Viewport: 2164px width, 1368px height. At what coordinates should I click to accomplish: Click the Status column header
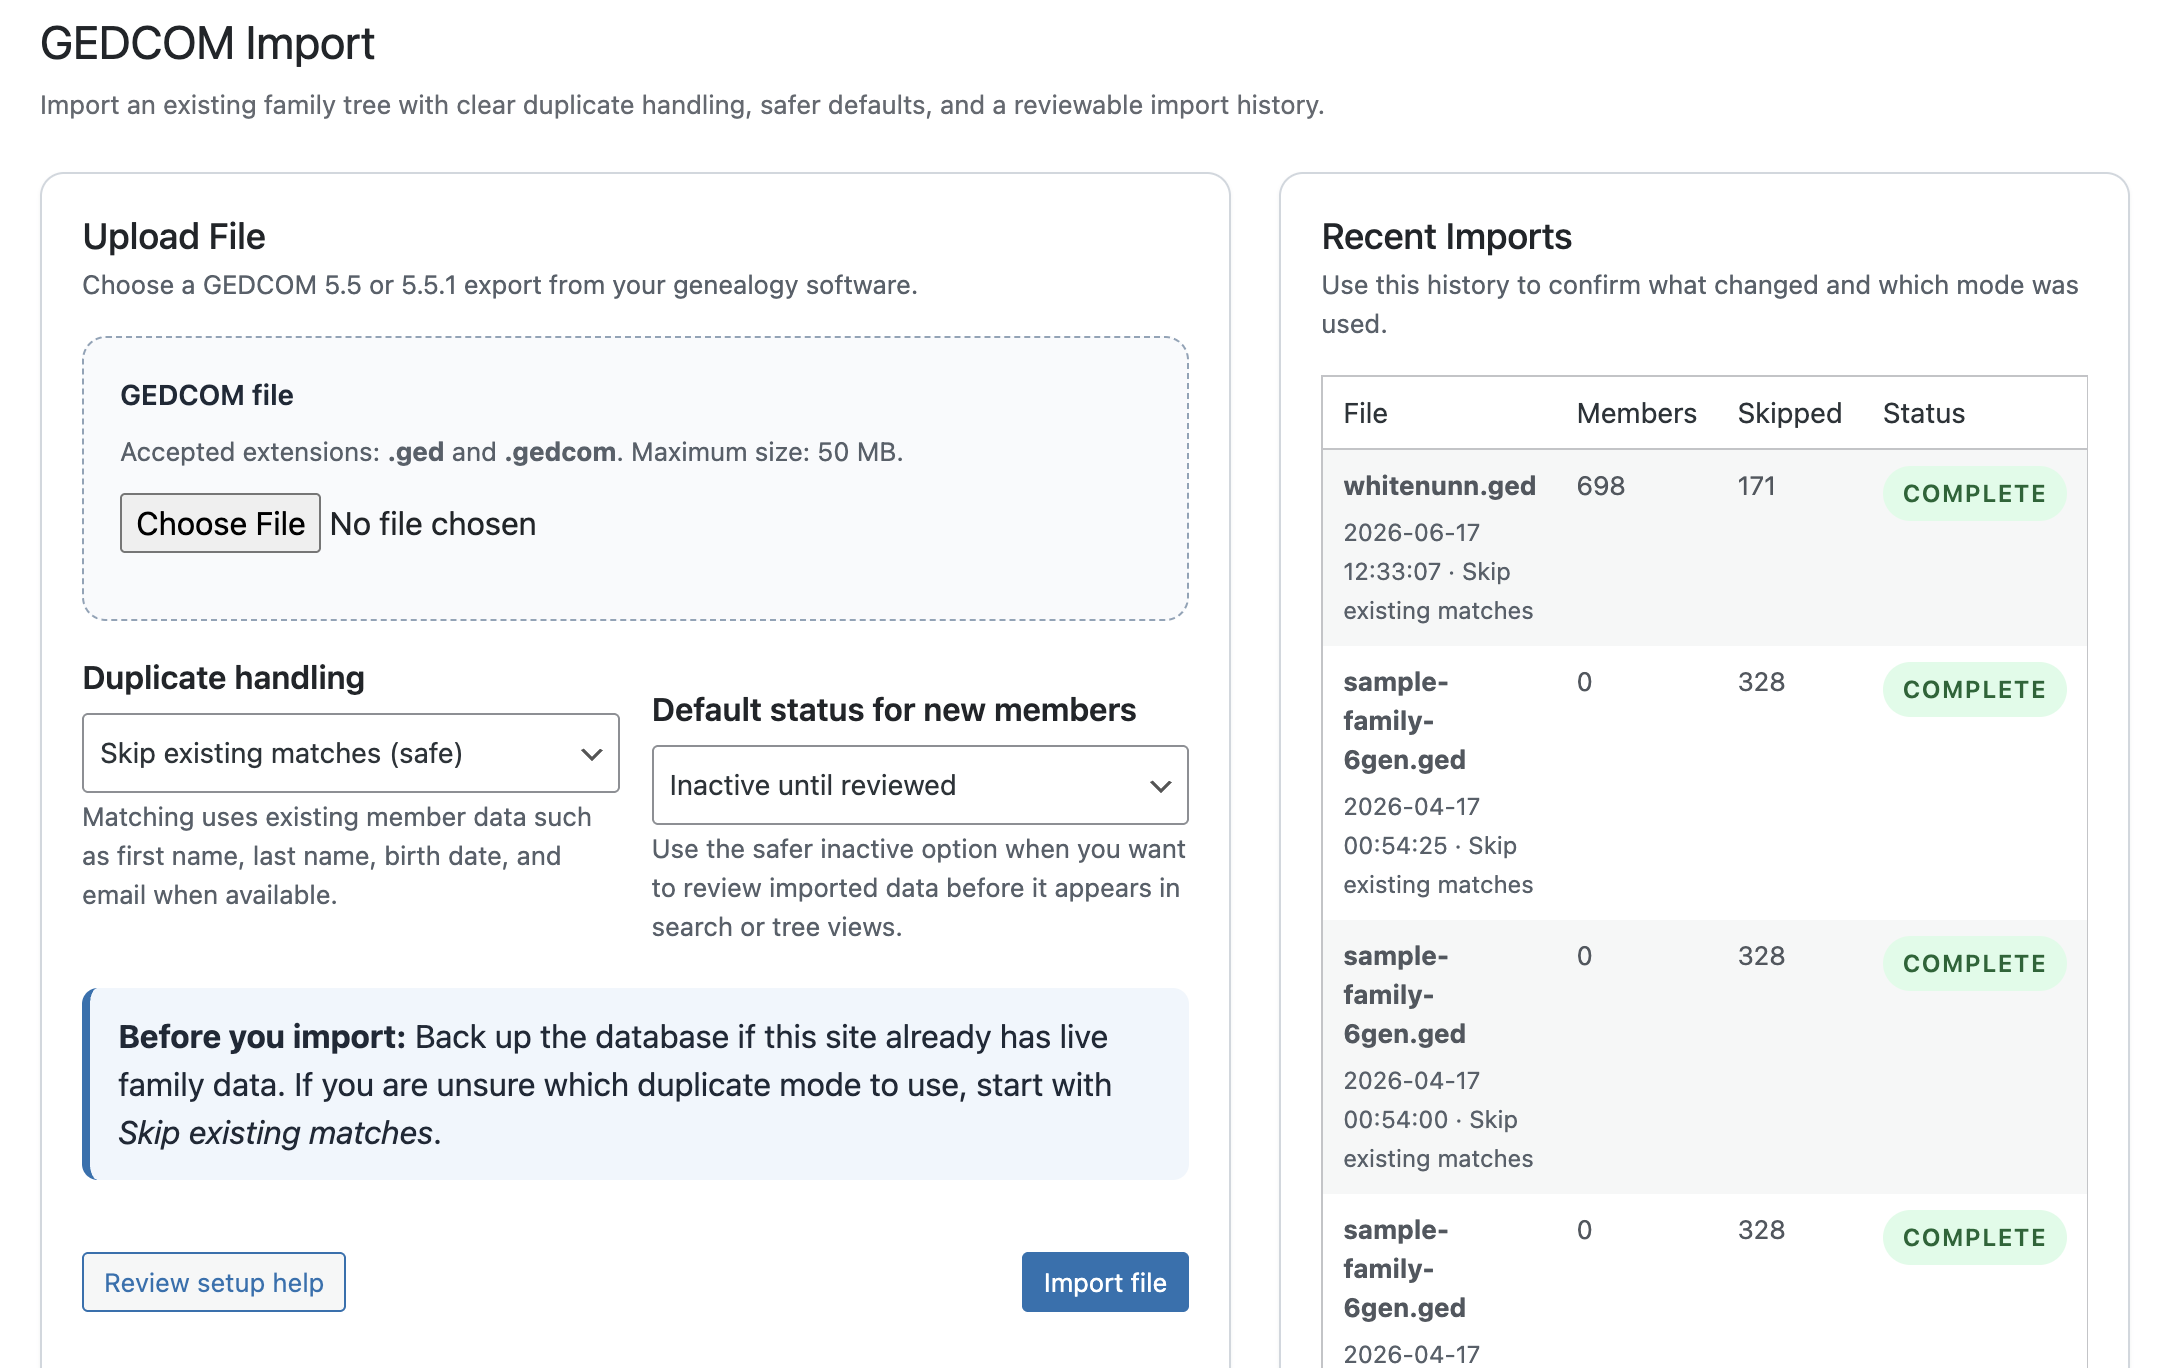pyautogui.click(x=1923, y=413)
